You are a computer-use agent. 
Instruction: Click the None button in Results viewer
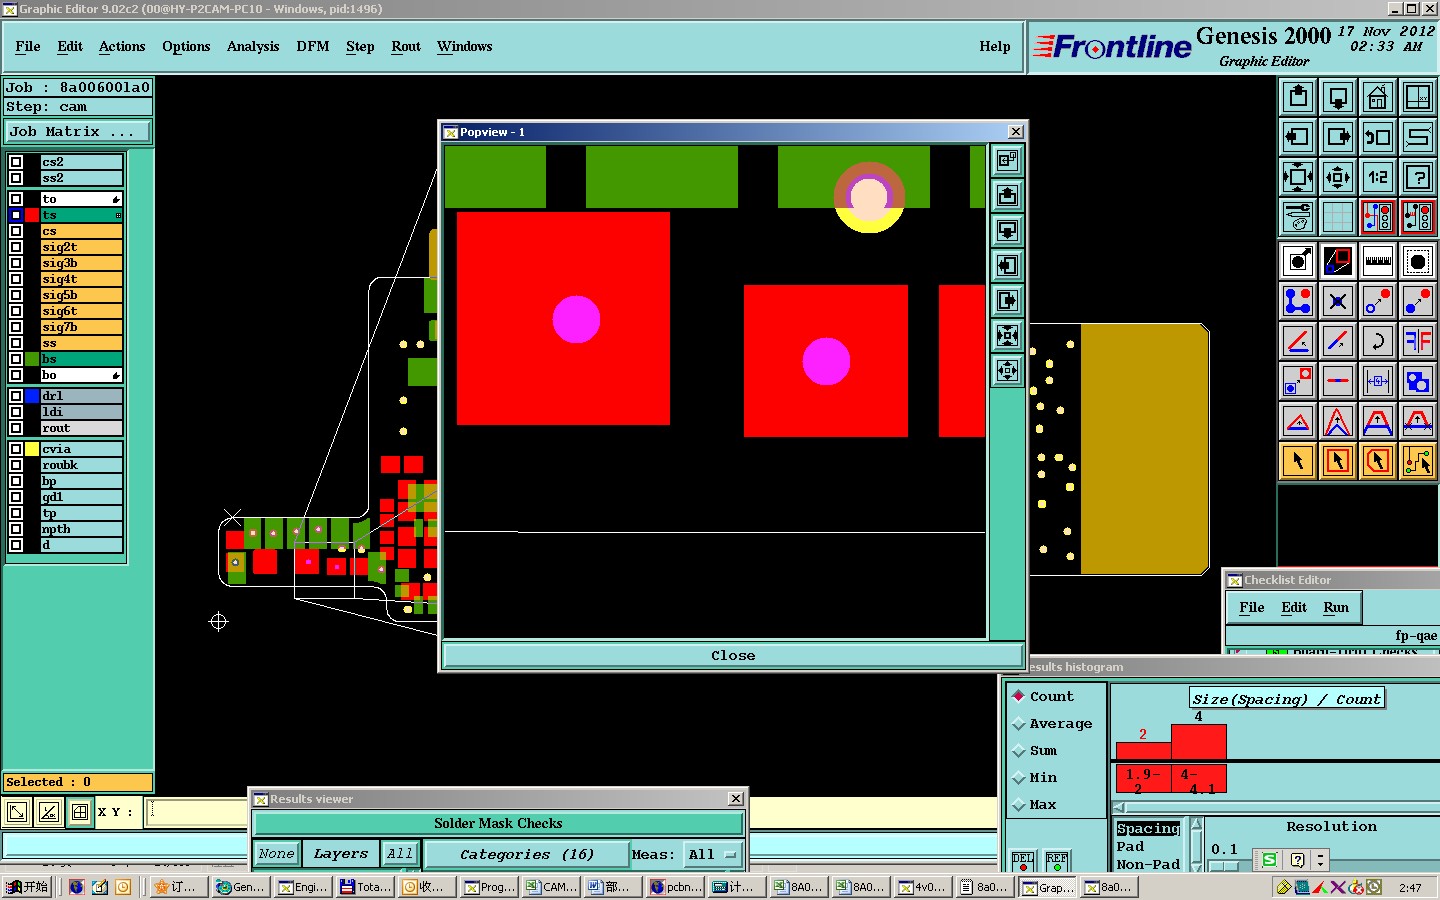coord(276,854)
